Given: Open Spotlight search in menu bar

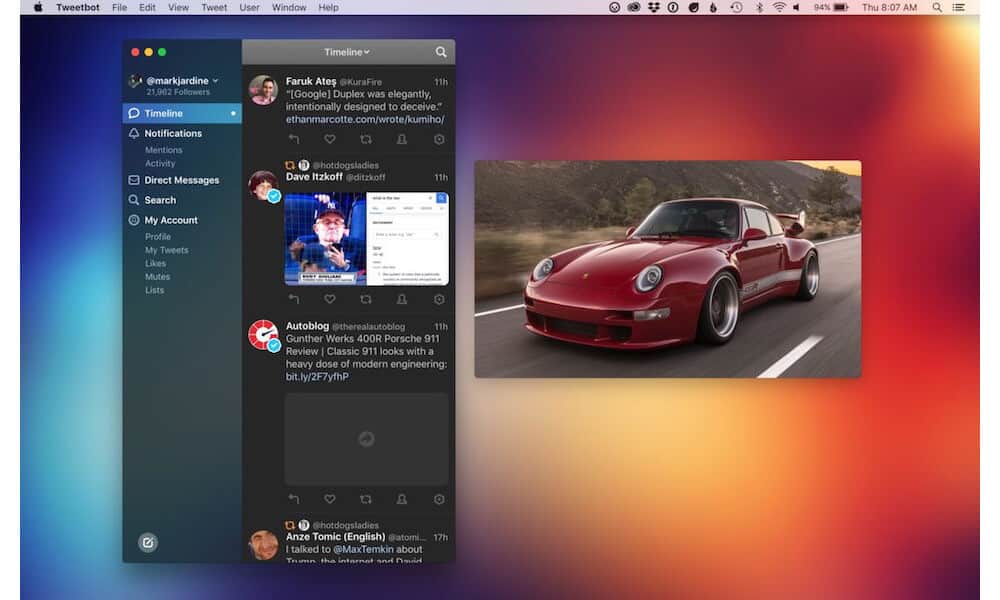Looking at the screenshot, I should click(x=937, y=8).
